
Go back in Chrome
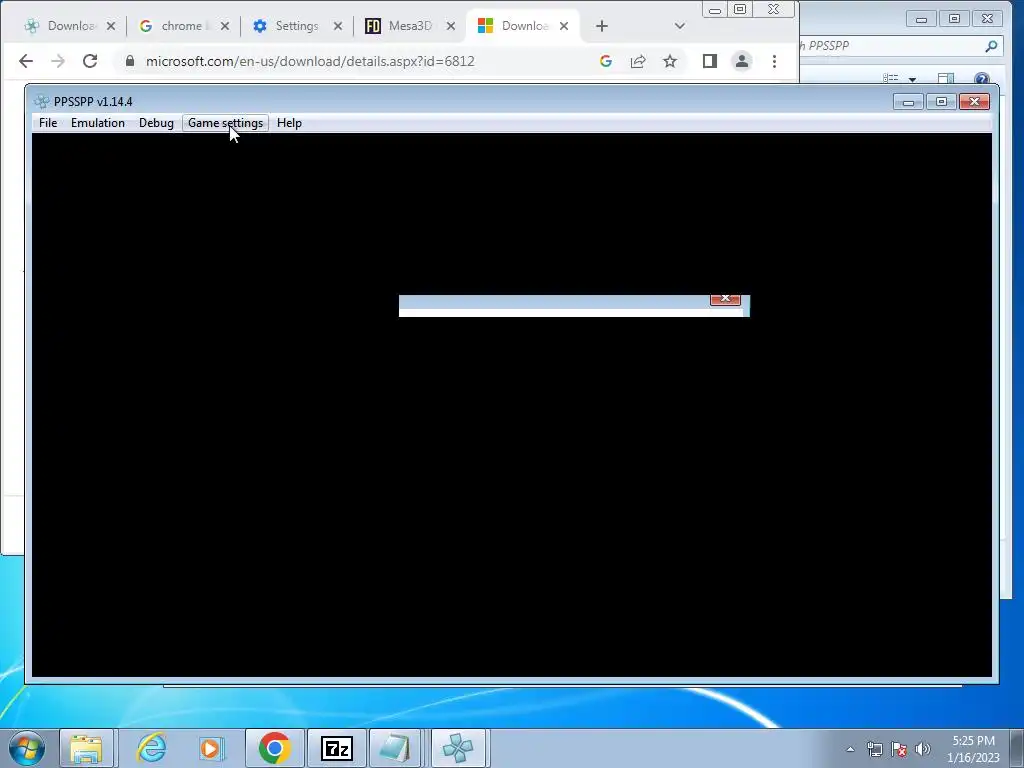coord(26,61)
